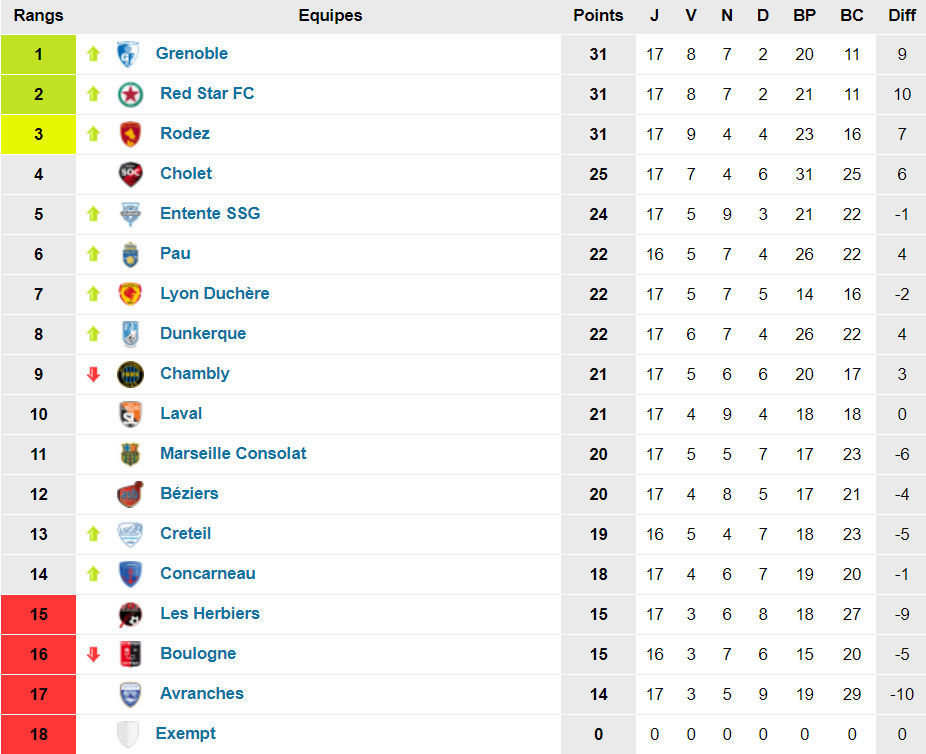Viewport: 926px width, 754px height.
Task: Click the Marseille Consolat crest
Action: coord(130,454)
